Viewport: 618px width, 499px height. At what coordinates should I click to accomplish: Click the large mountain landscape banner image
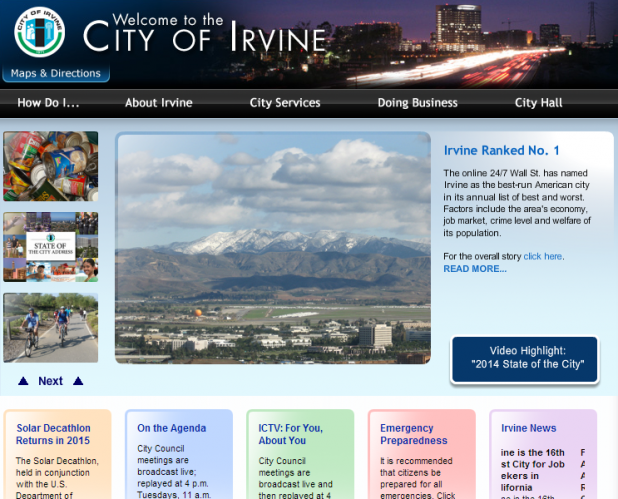pyautogui.click(x=273, y=248)
